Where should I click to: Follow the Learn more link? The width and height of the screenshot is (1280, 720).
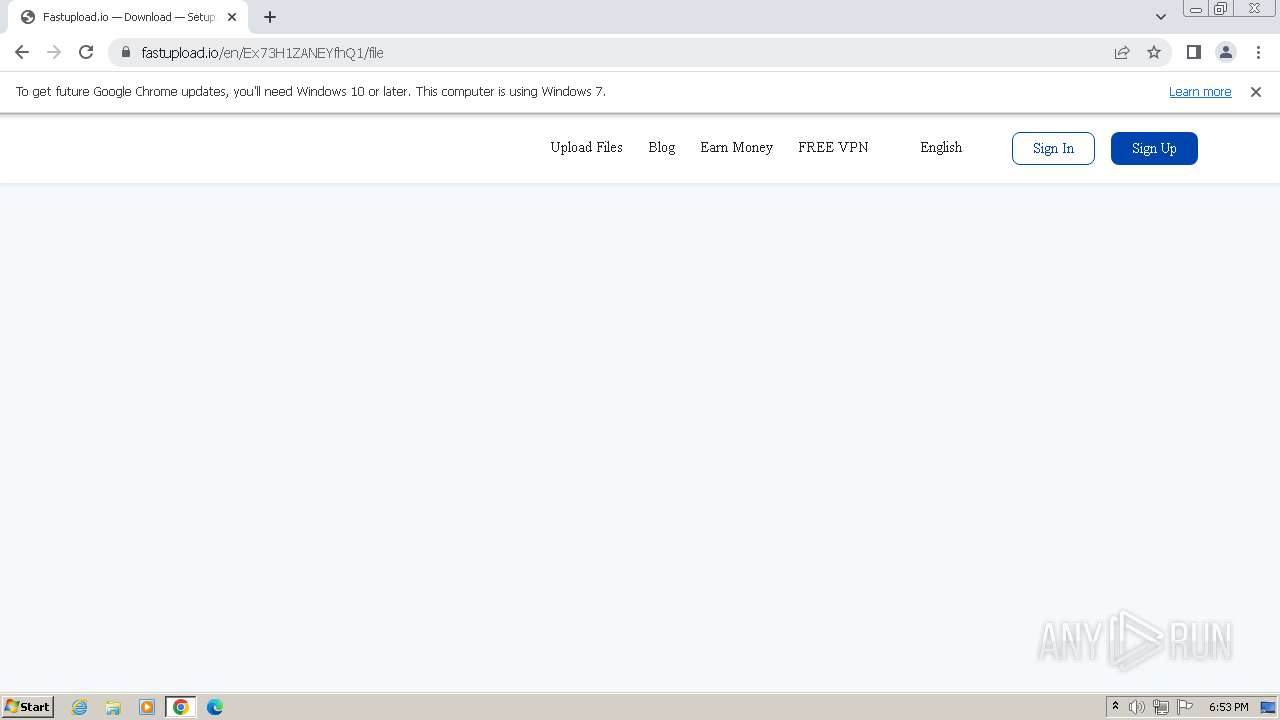click(1200, 92)
